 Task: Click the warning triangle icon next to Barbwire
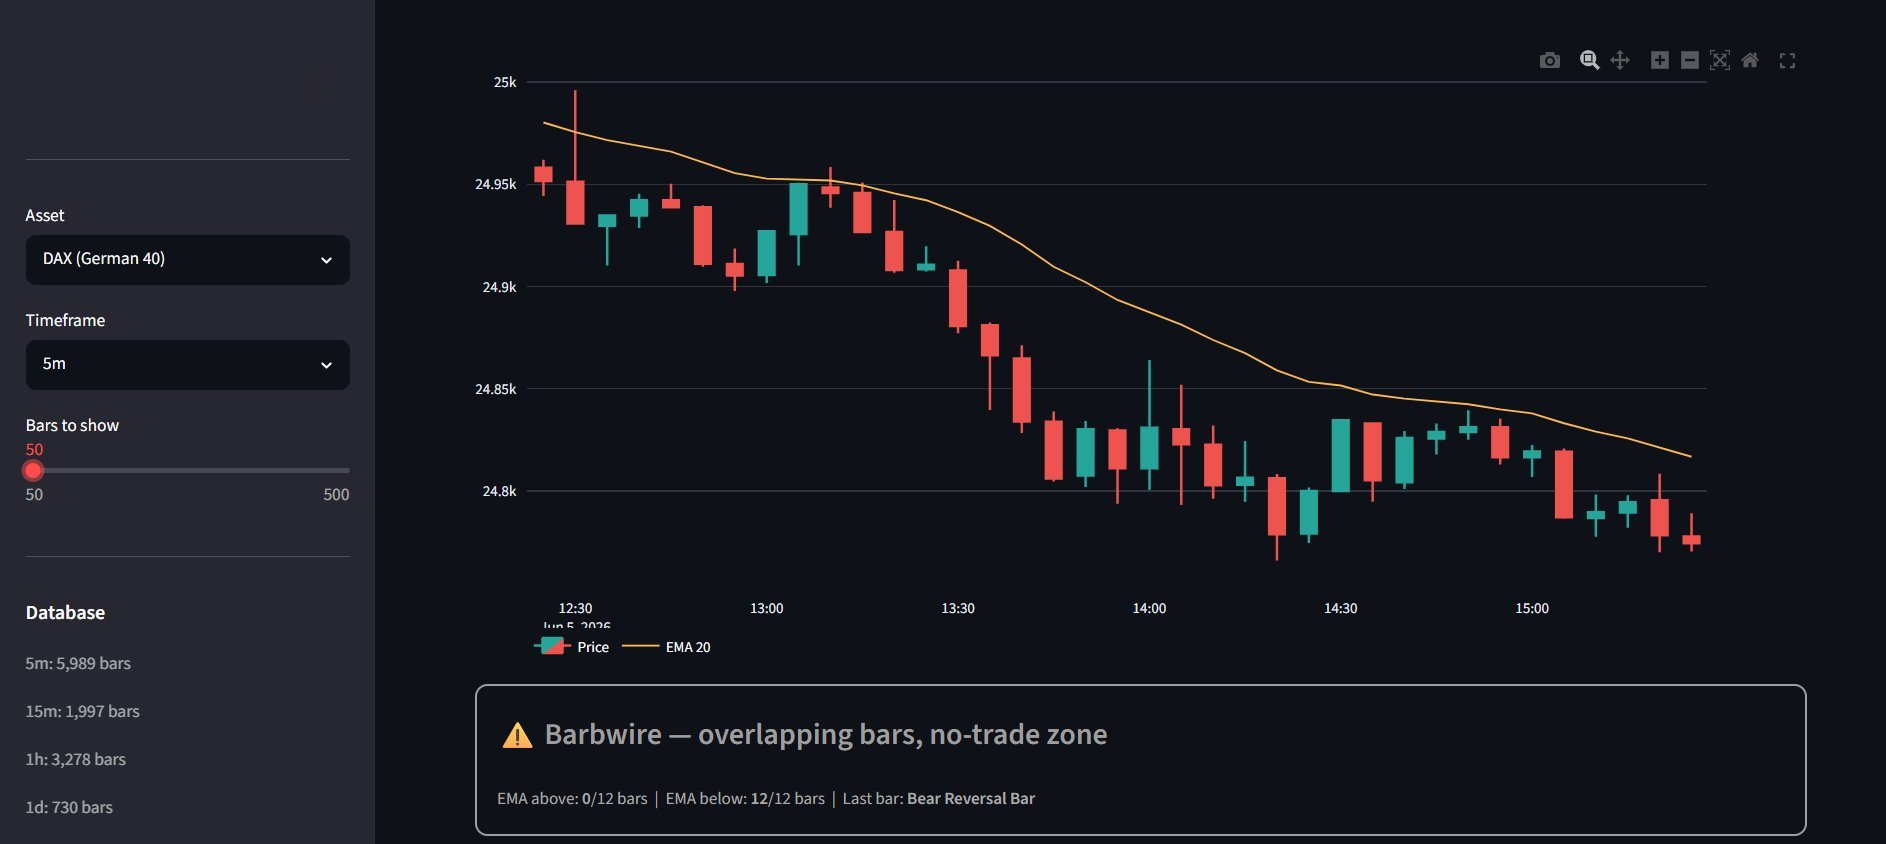point(517,735)
